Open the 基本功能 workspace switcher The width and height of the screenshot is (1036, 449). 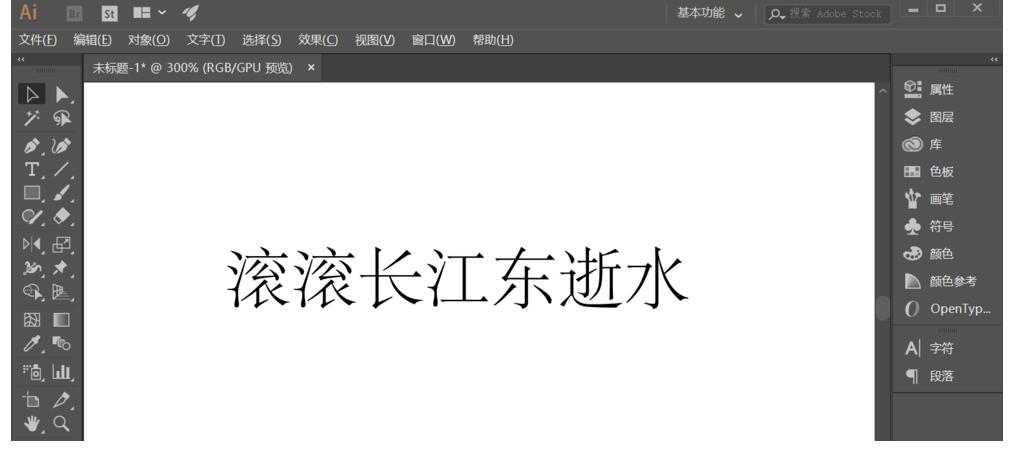[x=710, y=13]
